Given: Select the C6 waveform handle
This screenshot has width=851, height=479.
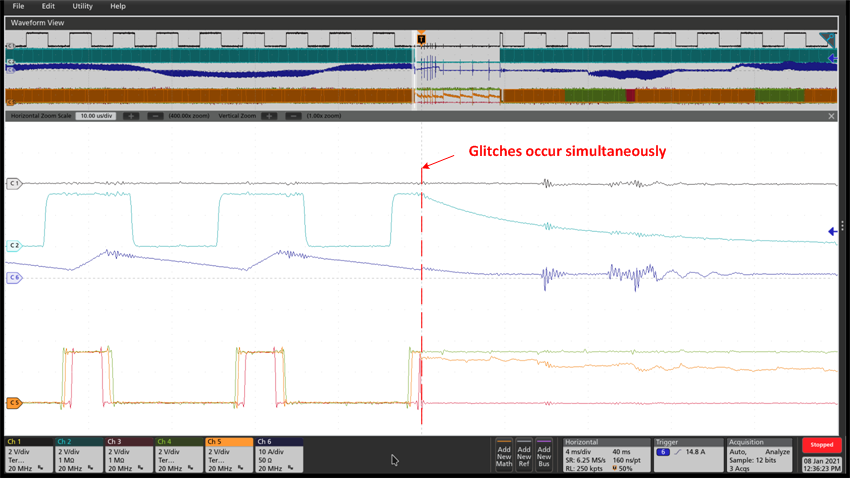Looking at the screenshot, I should (14, 278).
